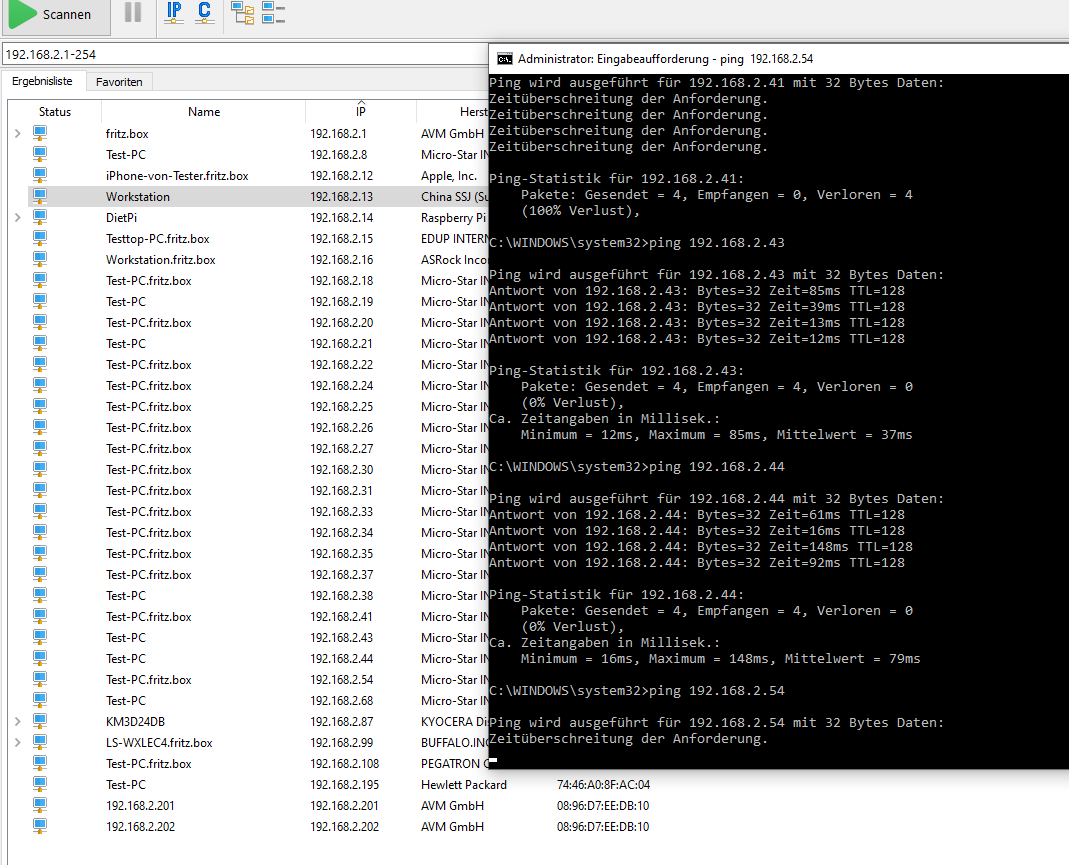
Task: Click the status icon for 192.168.2.201 row
Action: tap(40, 806)
